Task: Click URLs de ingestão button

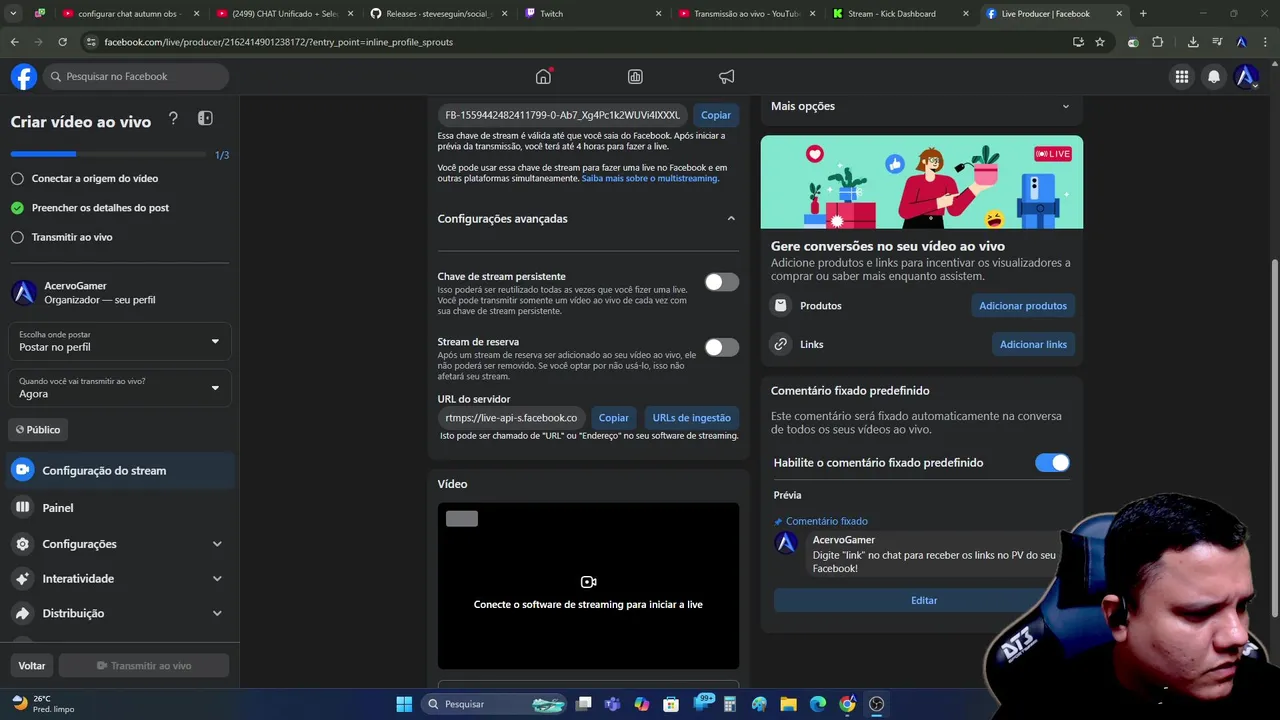Action: pos(691,418)
